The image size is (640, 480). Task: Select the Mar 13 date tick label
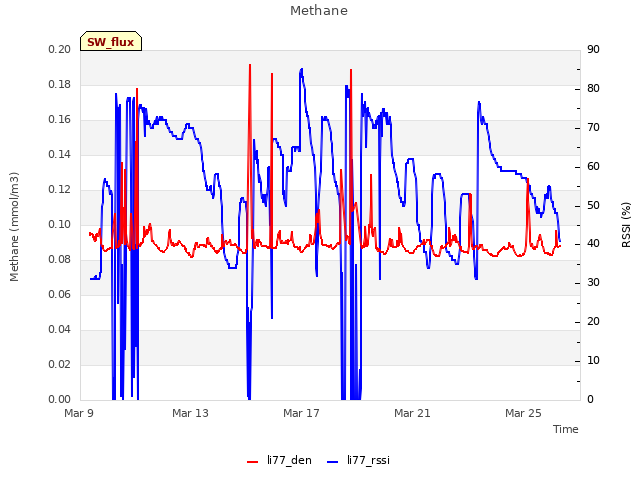pyautogui.click(x=190, y=413)
